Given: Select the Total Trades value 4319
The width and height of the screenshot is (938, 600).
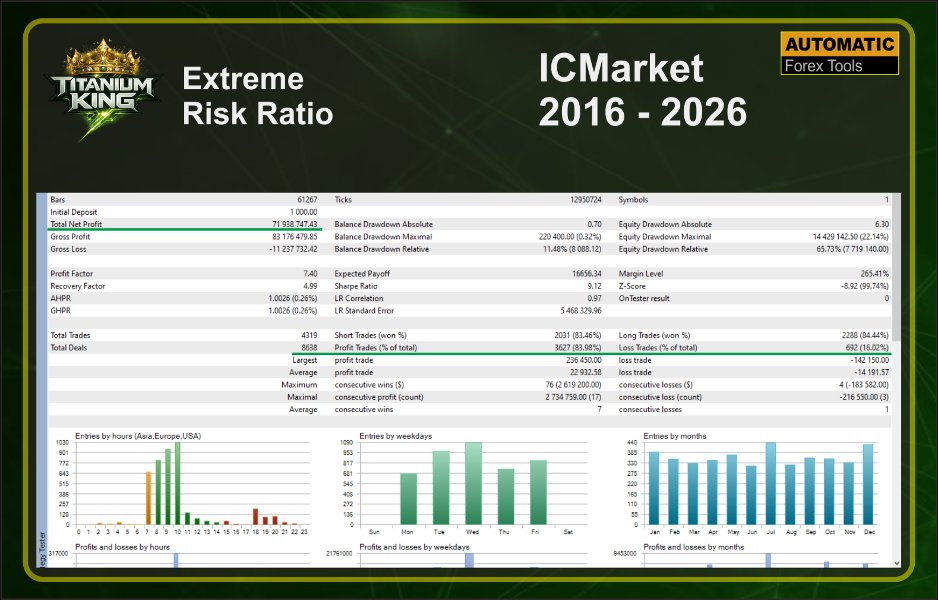Looking at the screenshot, I should [x=309, y=336].
